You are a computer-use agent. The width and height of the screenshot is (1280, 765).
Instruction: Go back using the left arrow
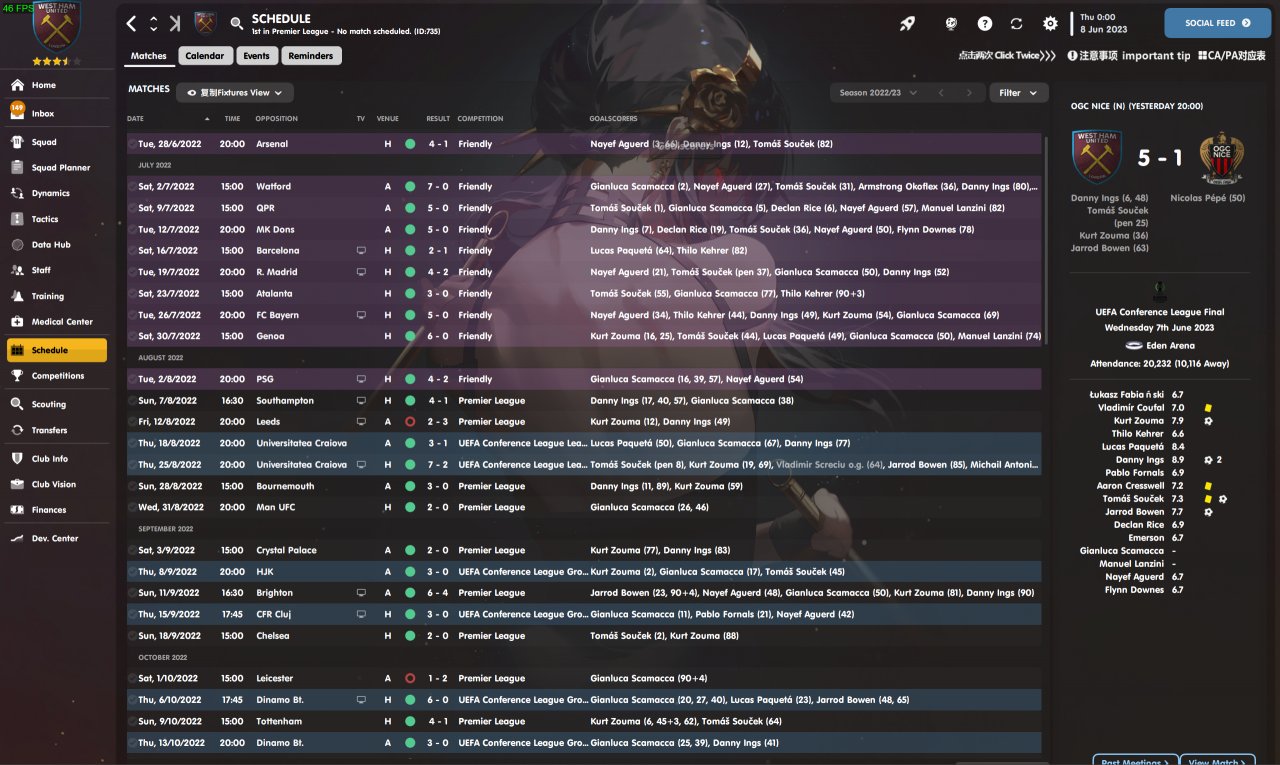tap(132, 23)
